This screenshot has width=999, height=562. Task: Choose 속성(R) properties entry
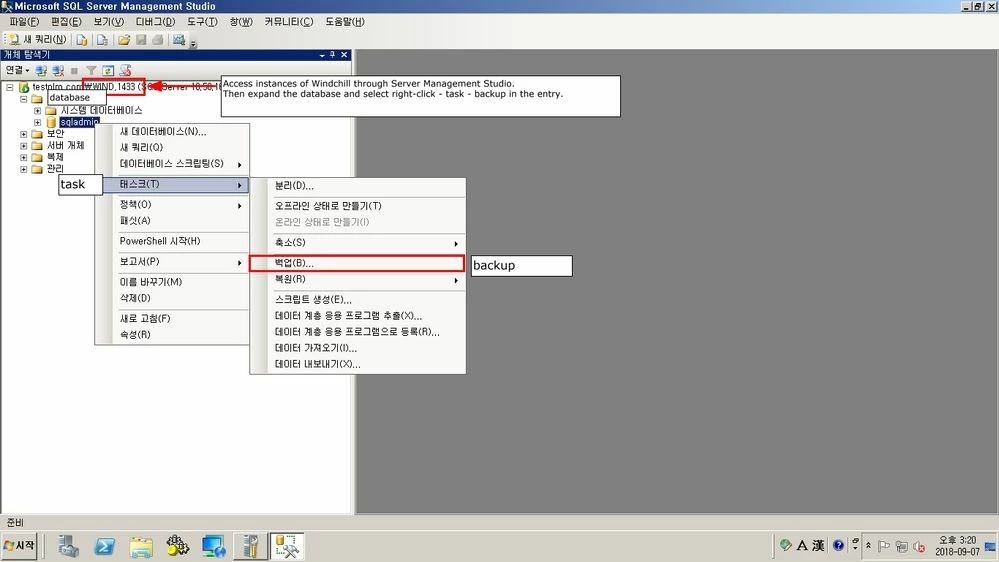coord(172,335)
